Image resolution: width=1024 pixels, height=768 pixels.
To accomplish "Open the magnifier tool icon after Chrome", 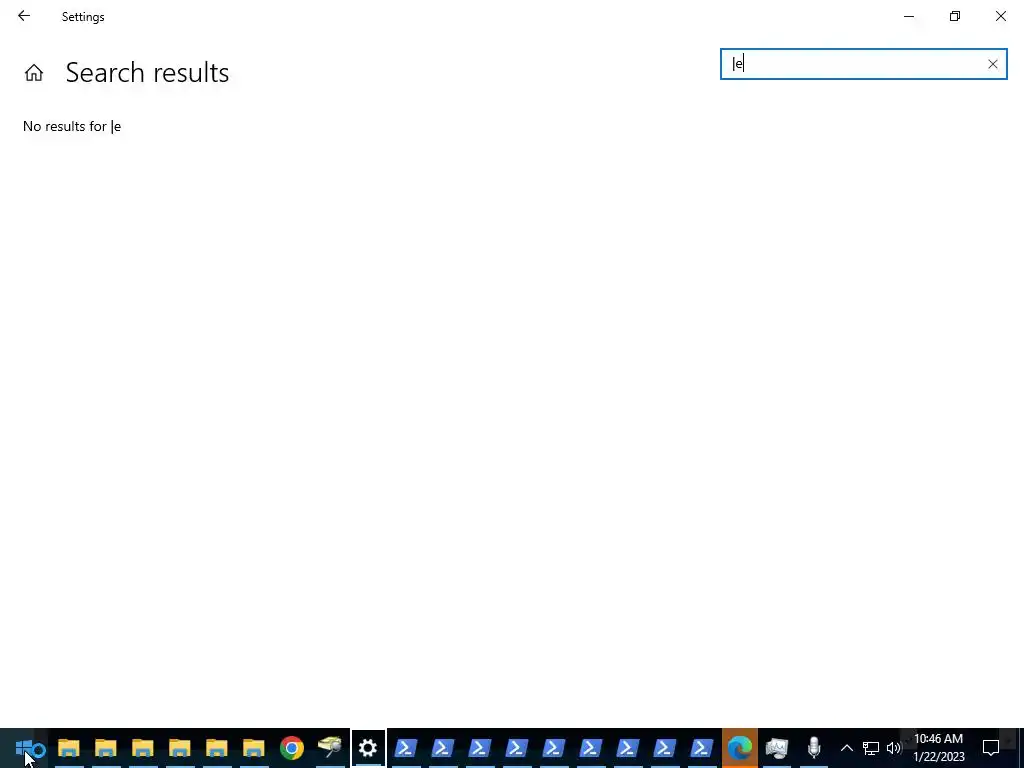I will coord(330,748).
